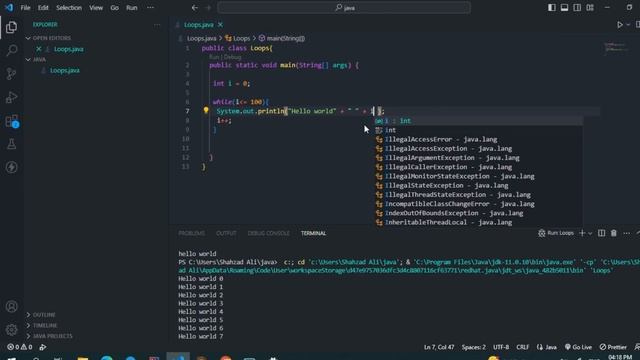The image size is (640, 360).
Task: Open the Go menu
Action: (x=114, y=7)
